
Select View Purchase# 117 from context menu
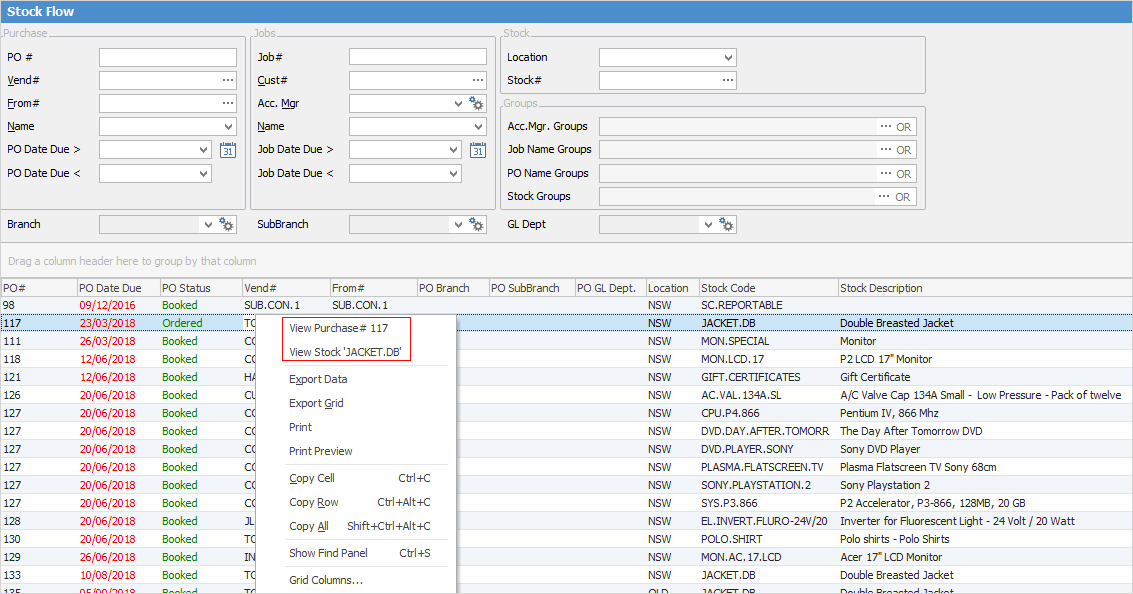[x=338, y=328]
